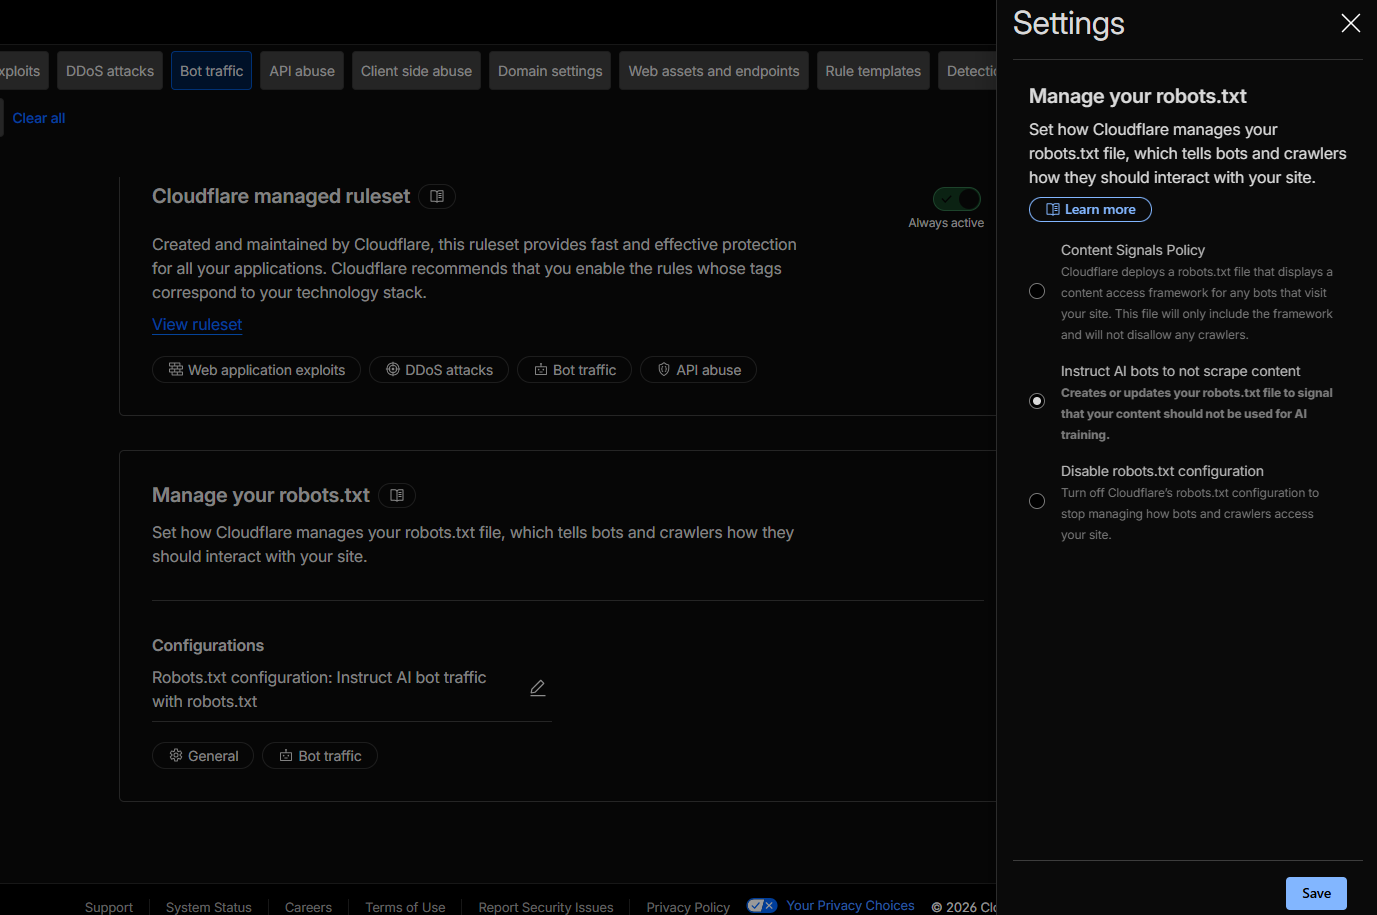Click the Save button in Settings

(1316, 893)
